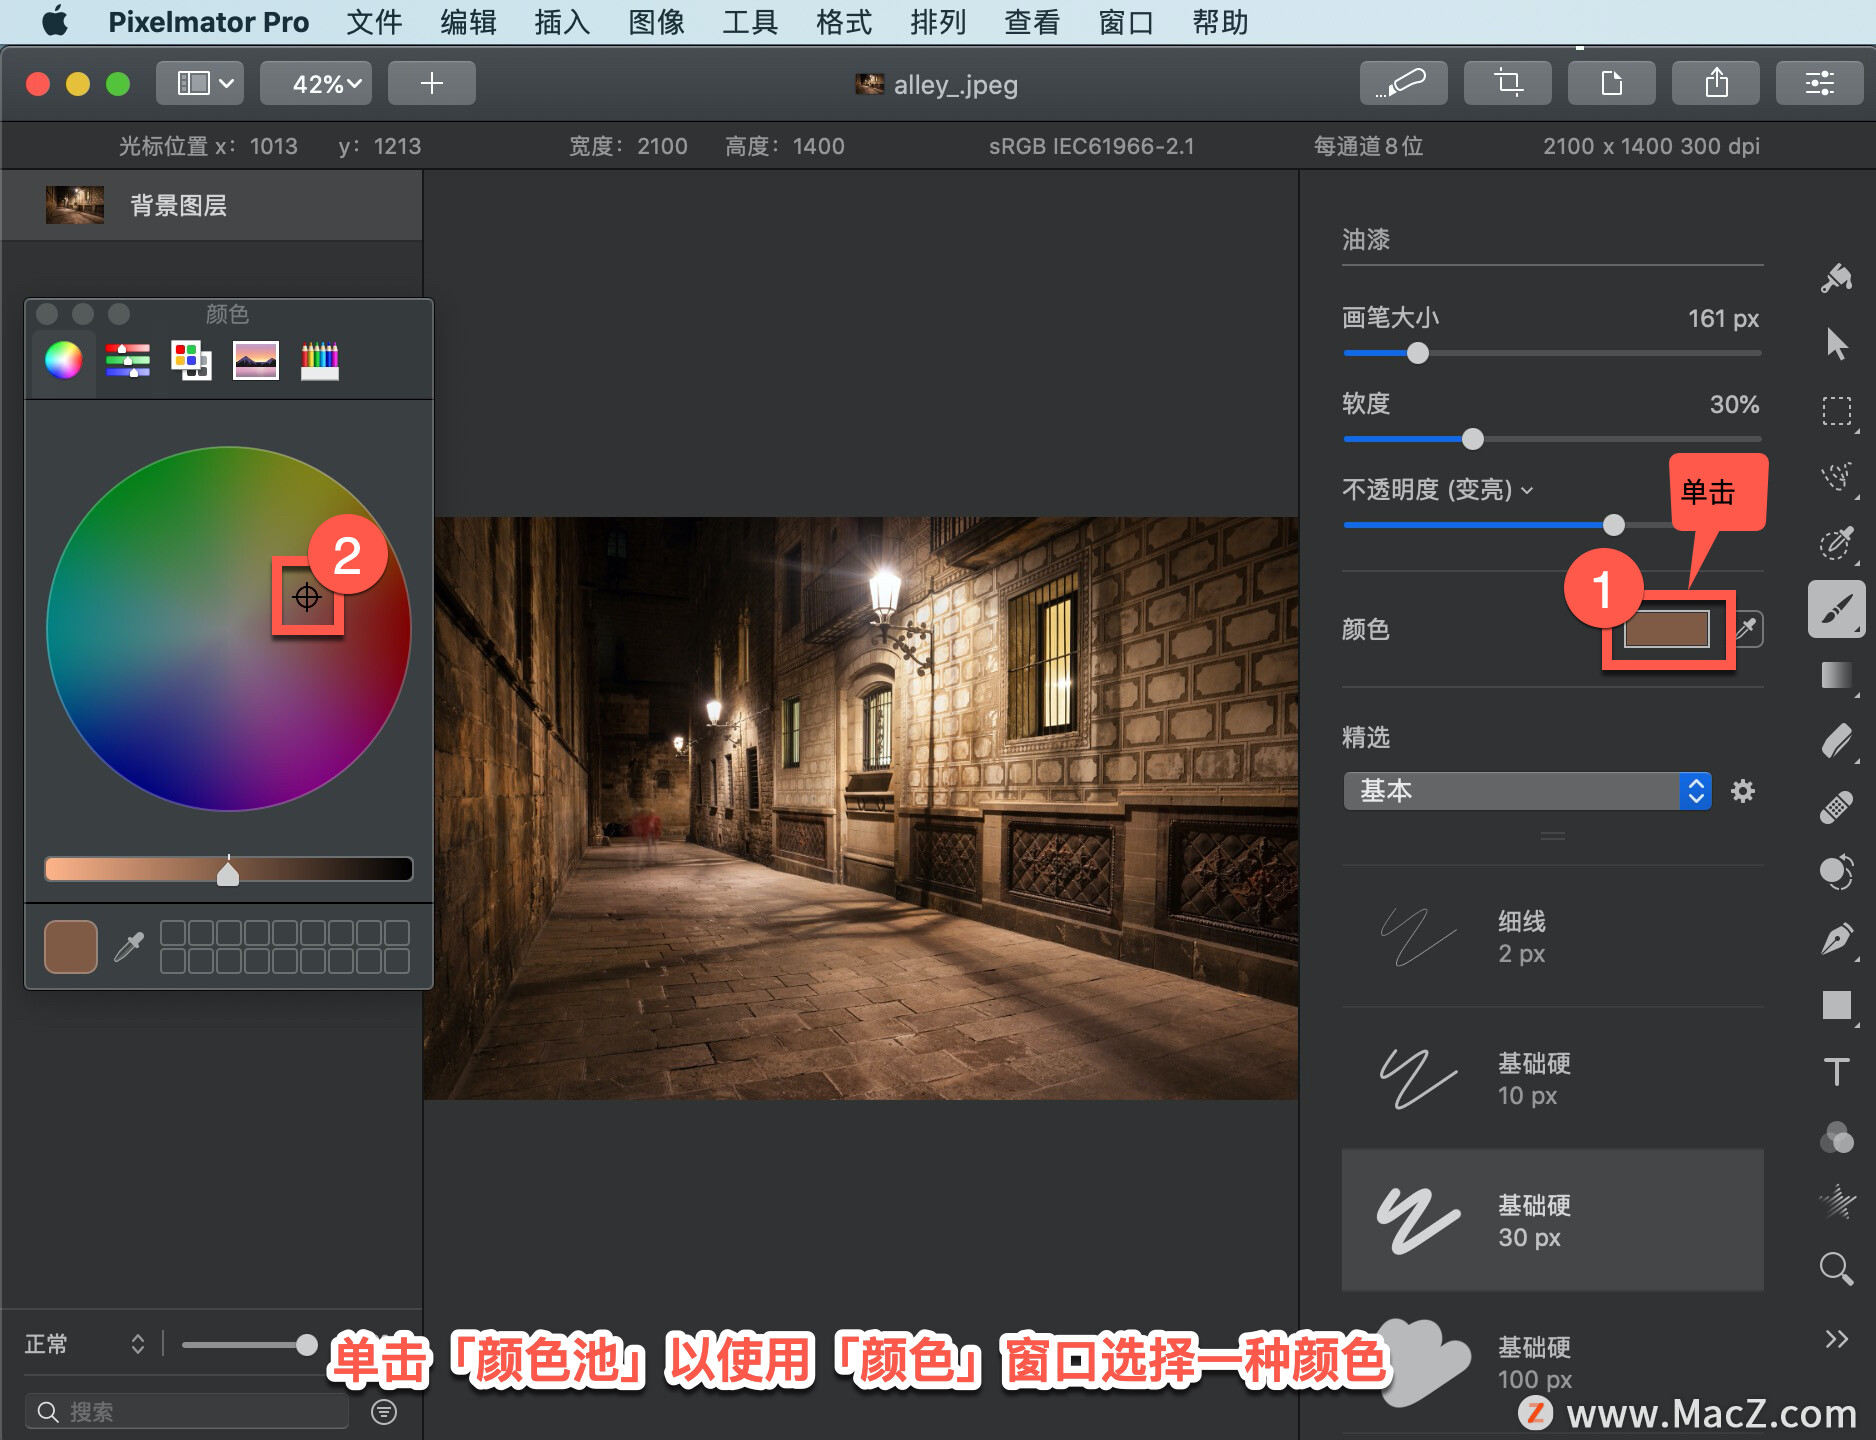Click current brown color swatch in Colors window
This screenshot has width=1876, height=1440.
coord(71,946)
